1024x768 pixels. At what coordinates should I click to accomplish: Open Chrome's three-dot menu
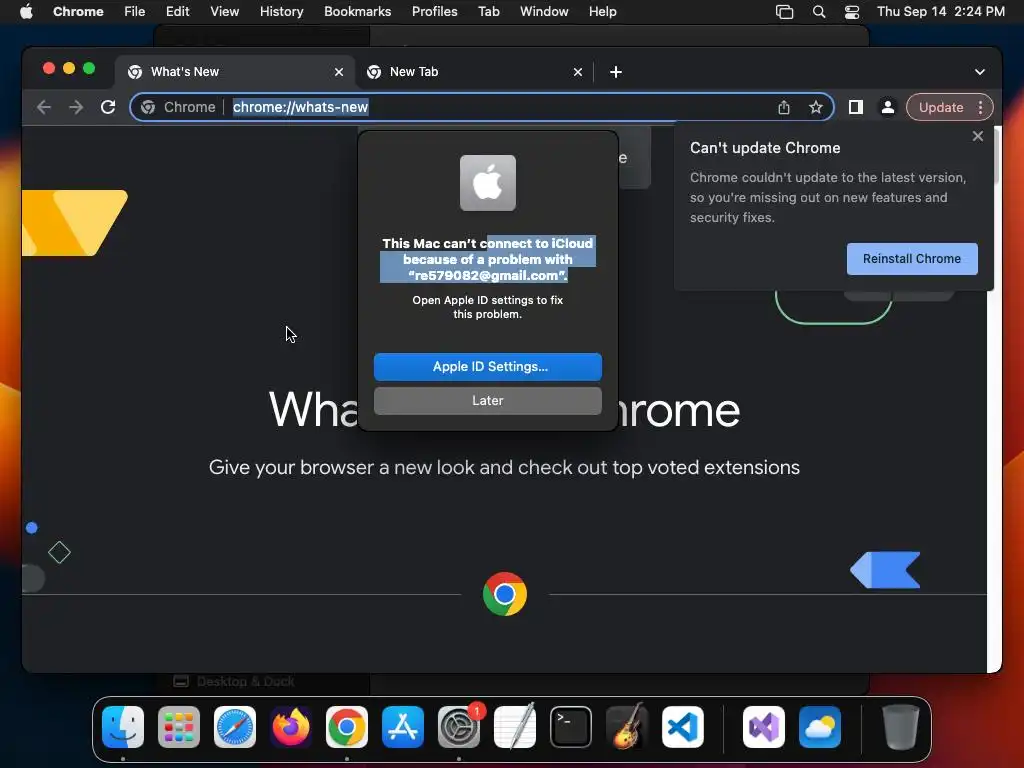pos(980,107)
